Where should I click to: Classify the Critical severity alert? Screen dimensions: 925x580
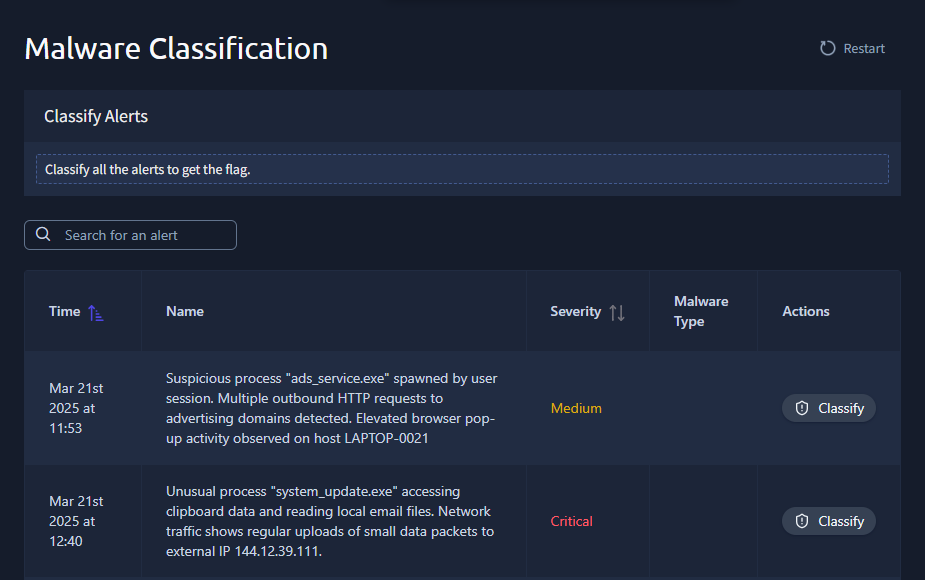coord(829,521)
